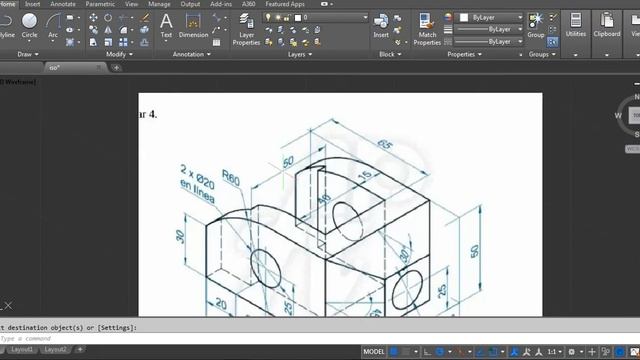Open the Layer Properties manager
This screenshot has height=360, width=640.
246,29
